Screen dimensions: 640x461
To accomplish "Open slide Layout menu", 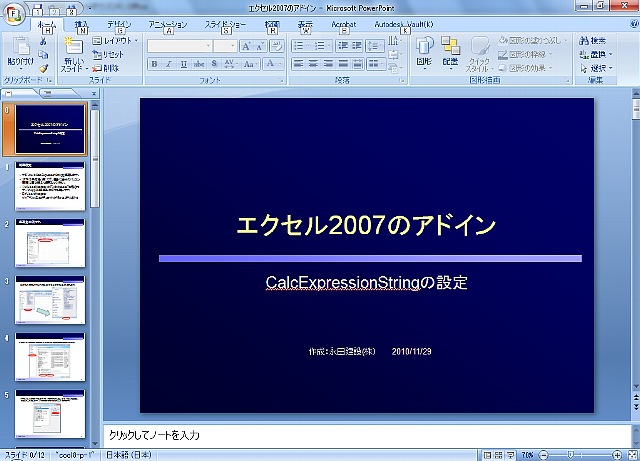I will pos(115,40).
